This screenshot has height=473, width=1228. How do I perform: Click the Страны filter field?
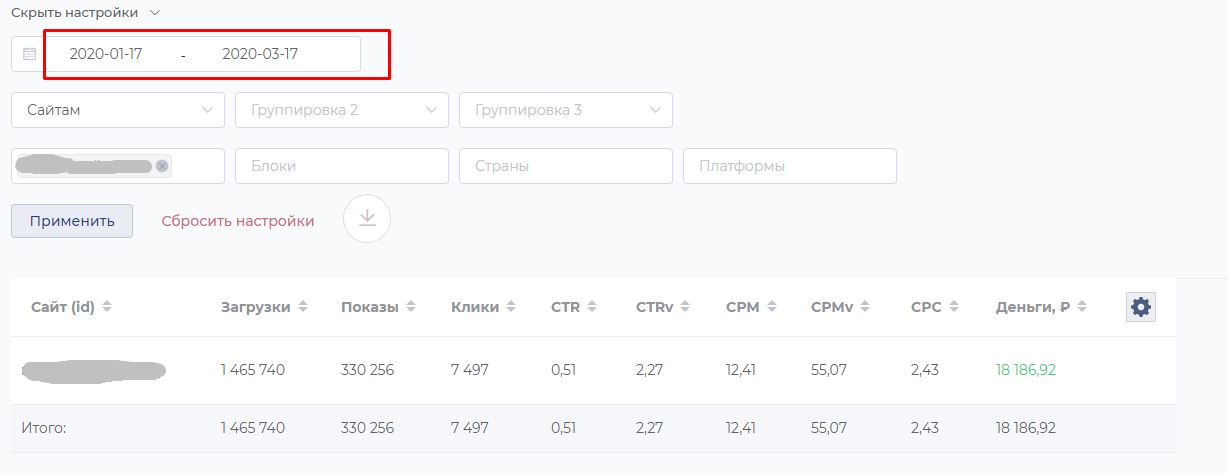(x=566, y=166)
